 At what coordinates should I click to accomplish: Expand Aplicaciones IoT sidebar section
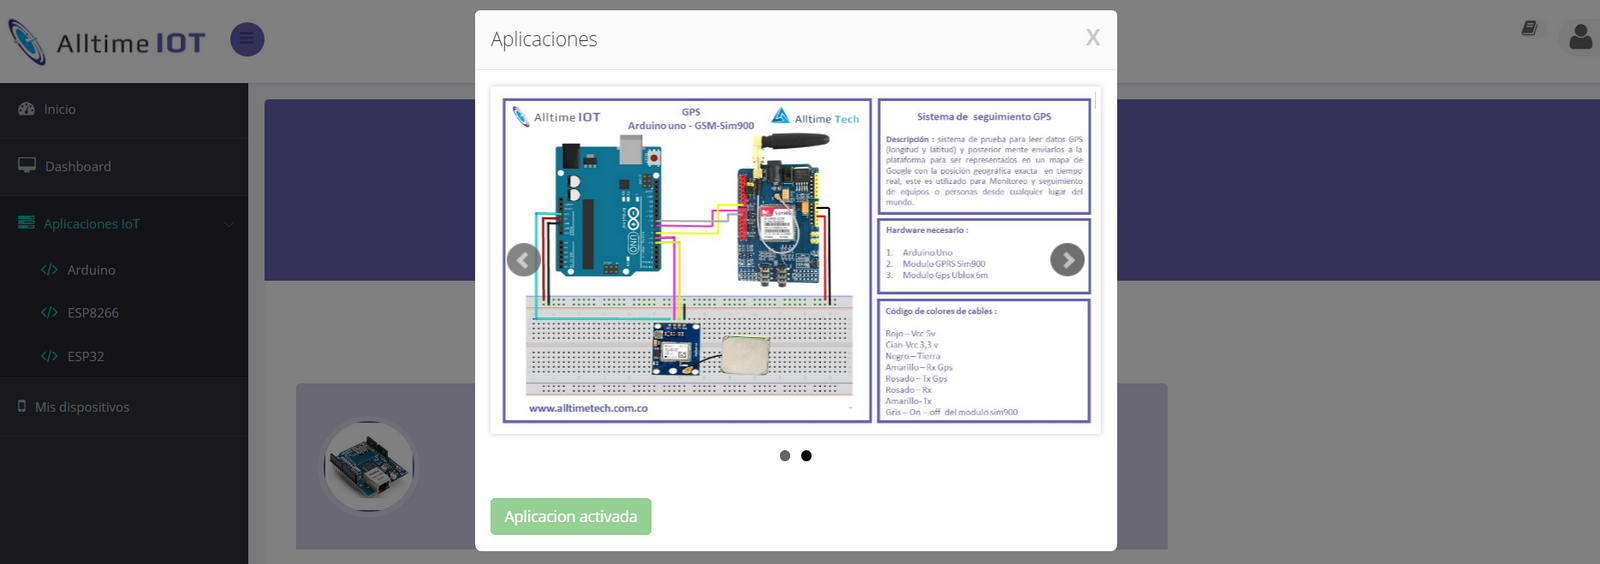point(91,224)
